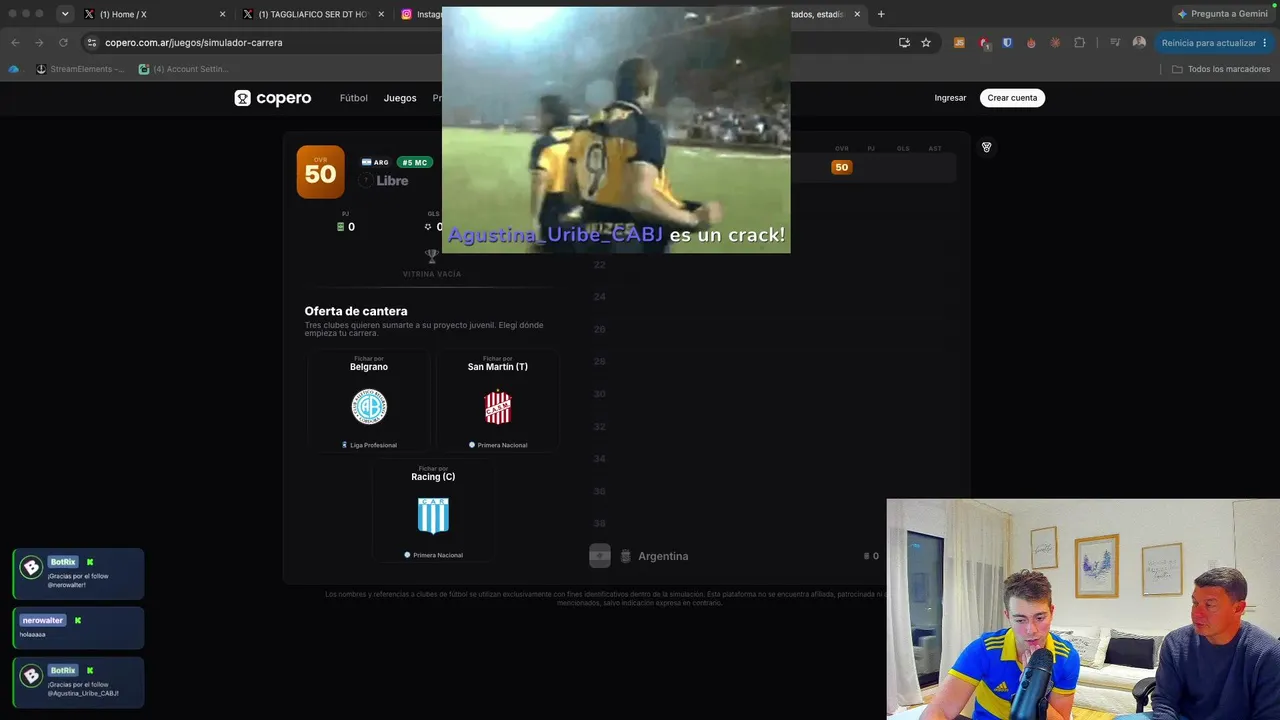
Task: Click the Oferta de cantera heading
Action: click(356, 311)
